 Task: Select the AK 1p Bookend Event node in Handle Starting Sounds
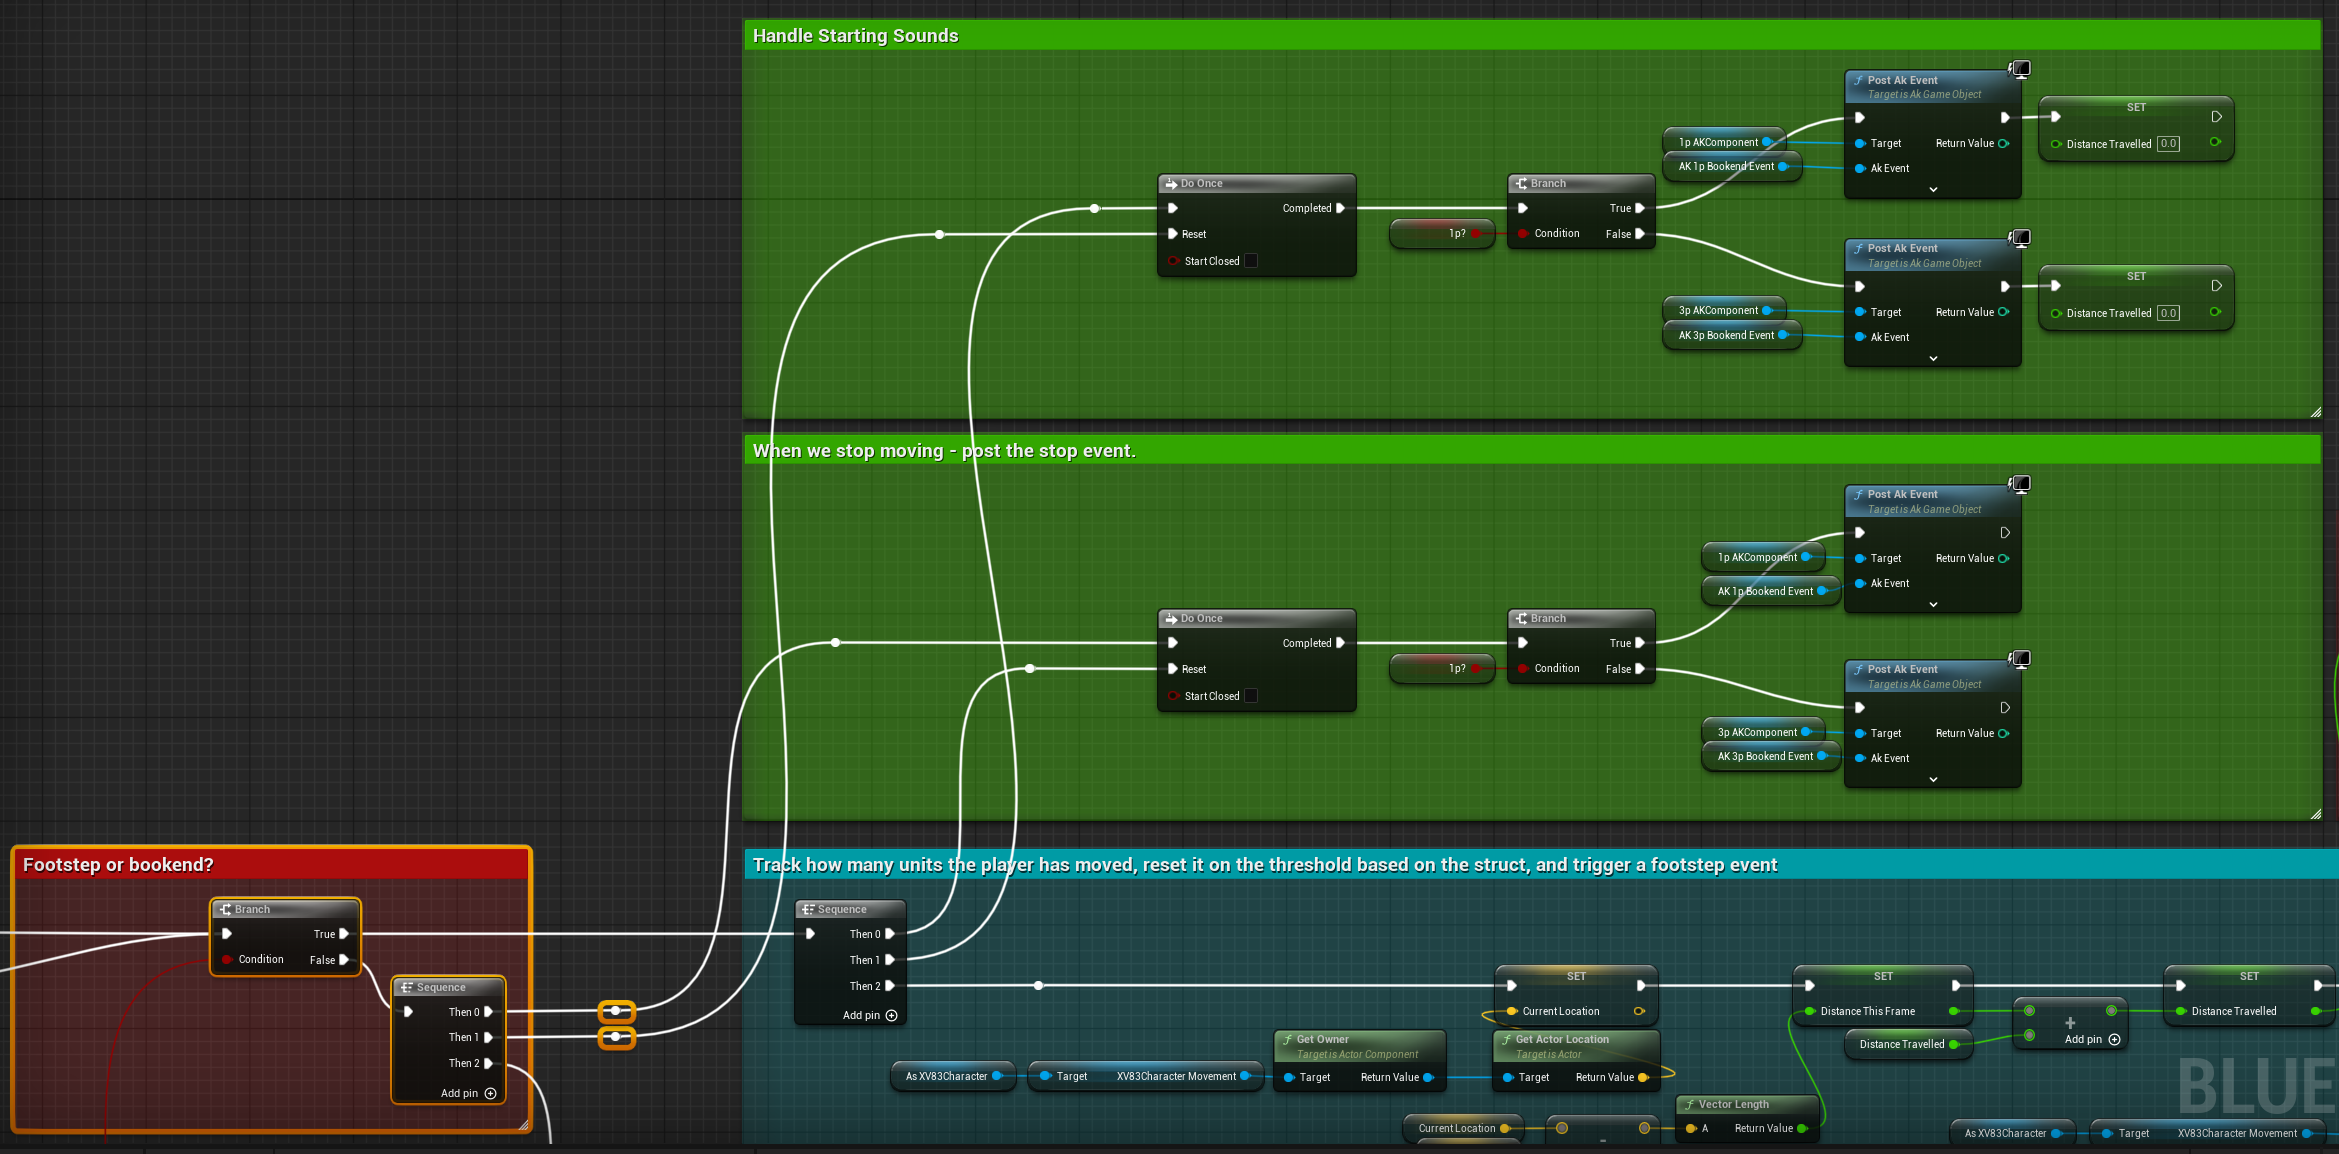click(1732, 167)
